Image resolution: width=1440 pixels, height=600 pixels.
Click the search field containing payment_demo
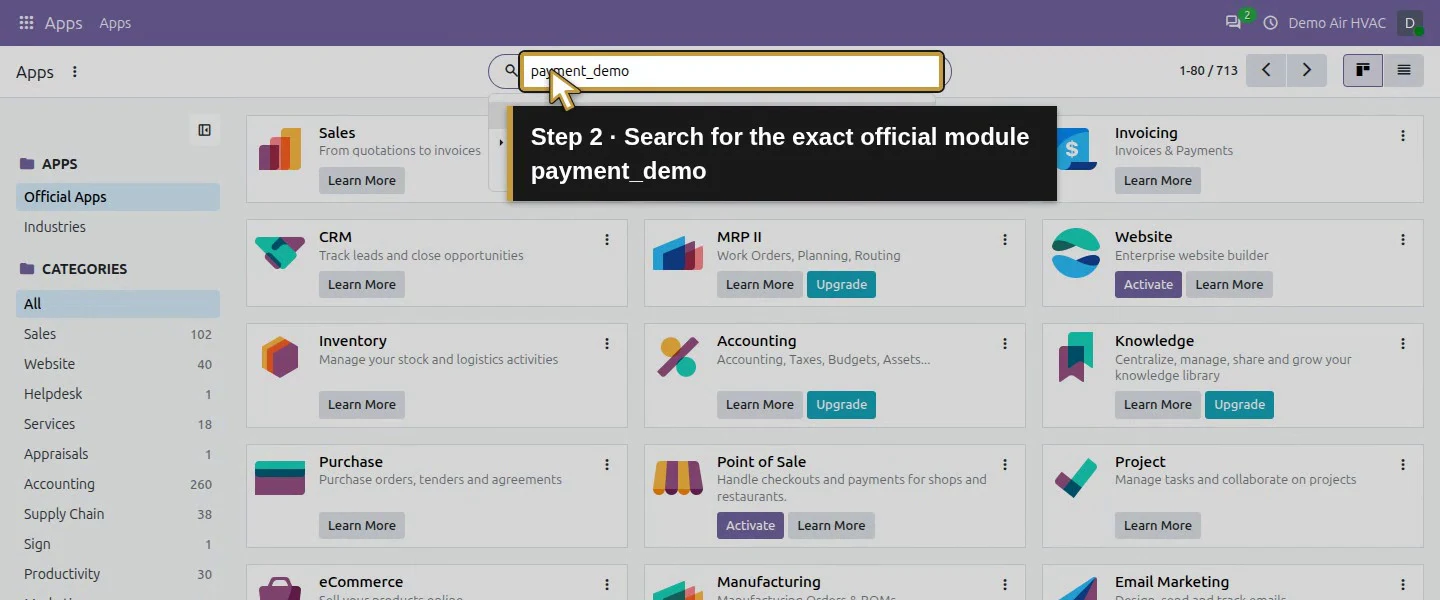coord(731,71)
